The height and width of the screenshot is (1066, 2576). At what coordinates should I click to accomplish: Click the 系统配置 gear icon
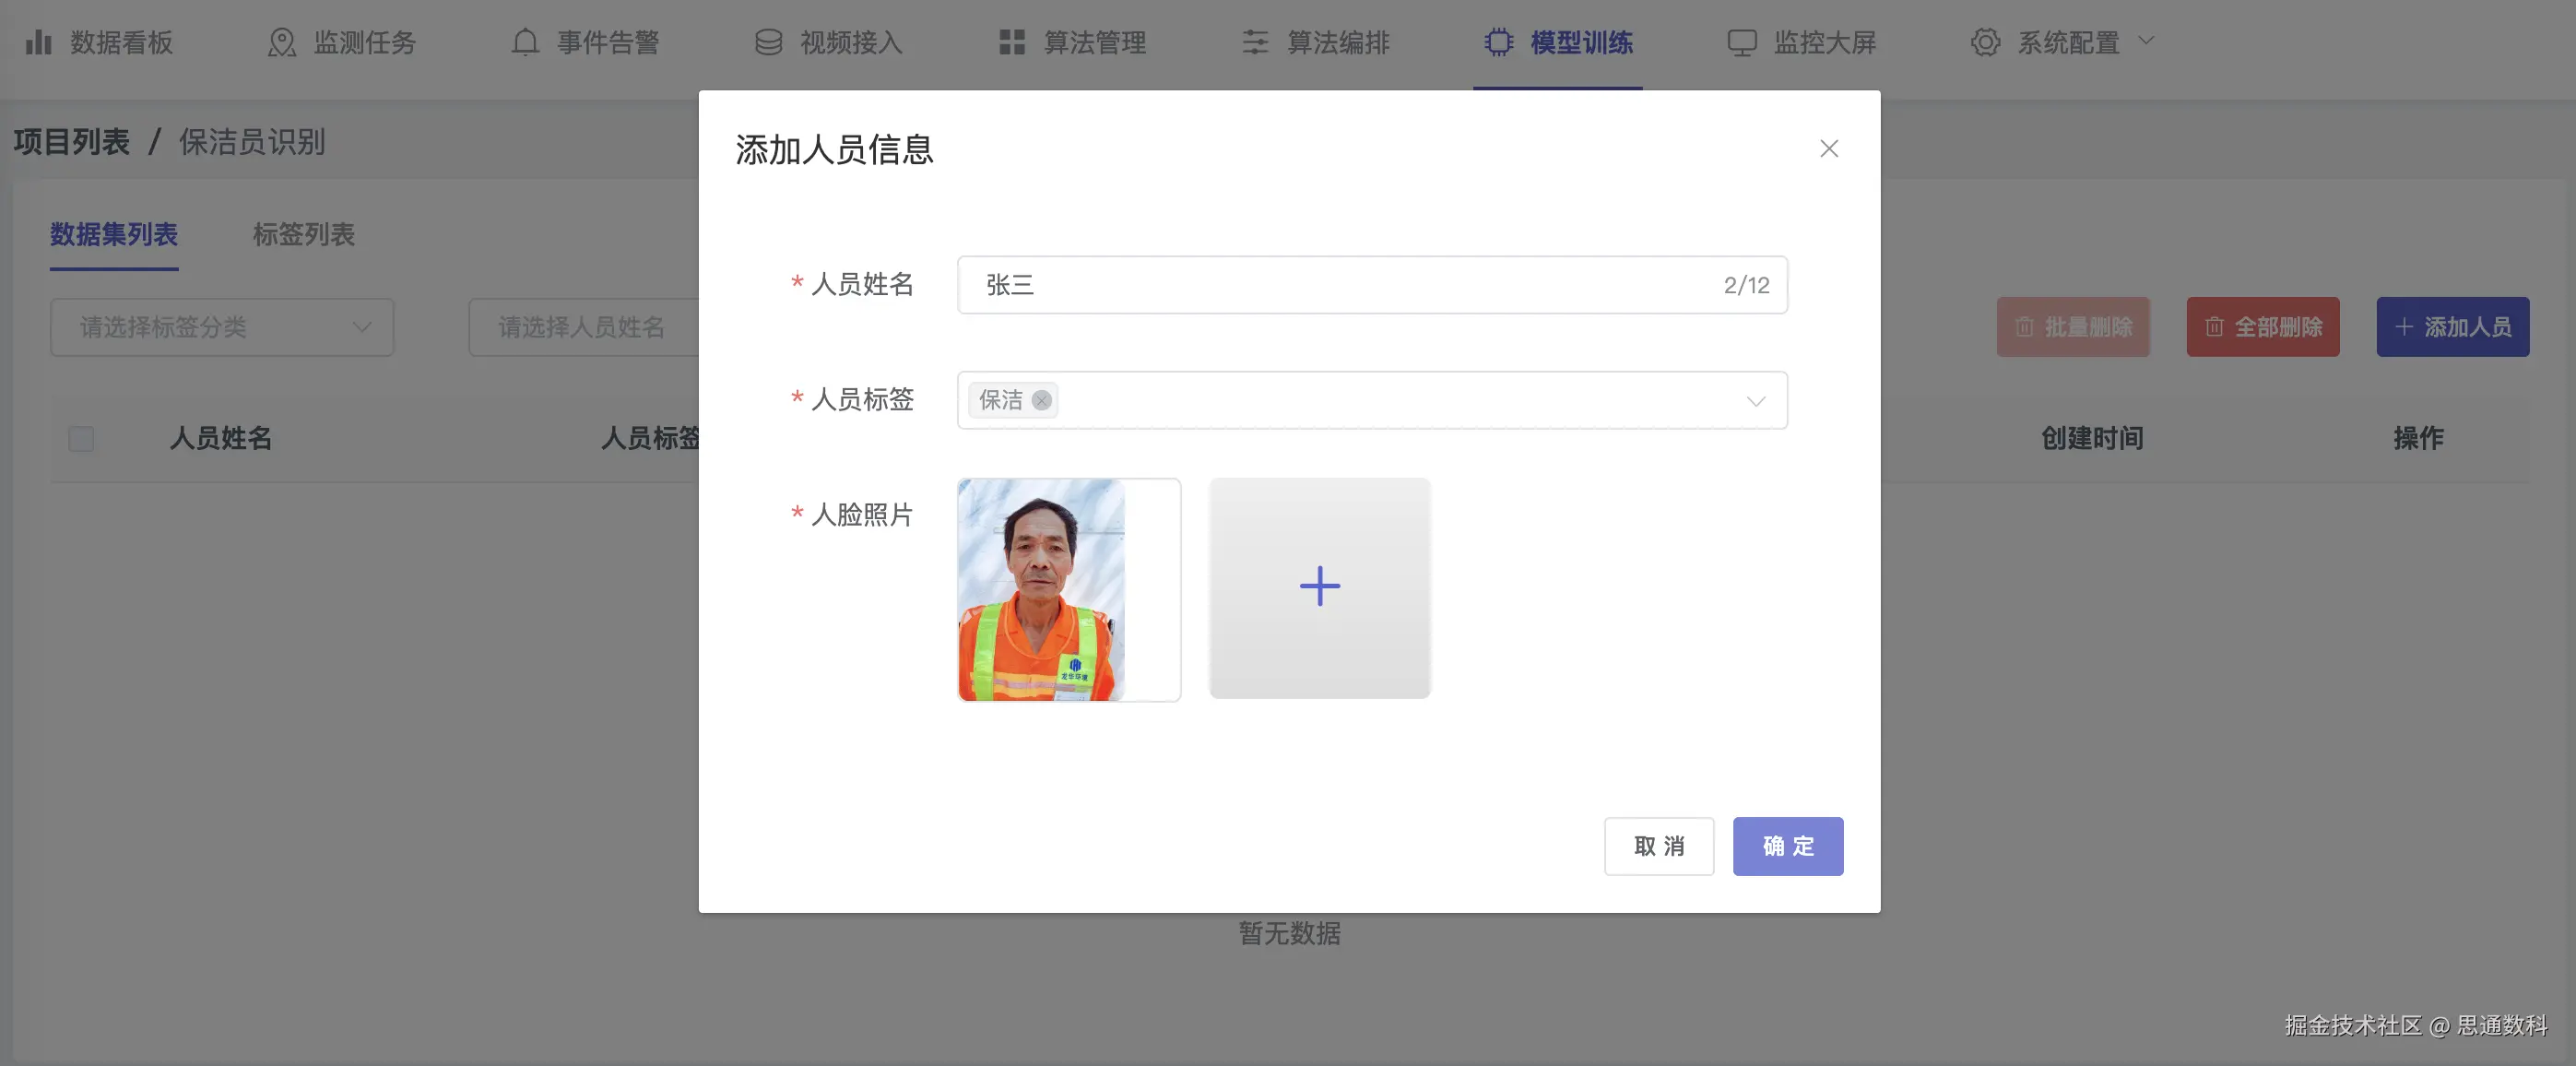(1985, 42)
